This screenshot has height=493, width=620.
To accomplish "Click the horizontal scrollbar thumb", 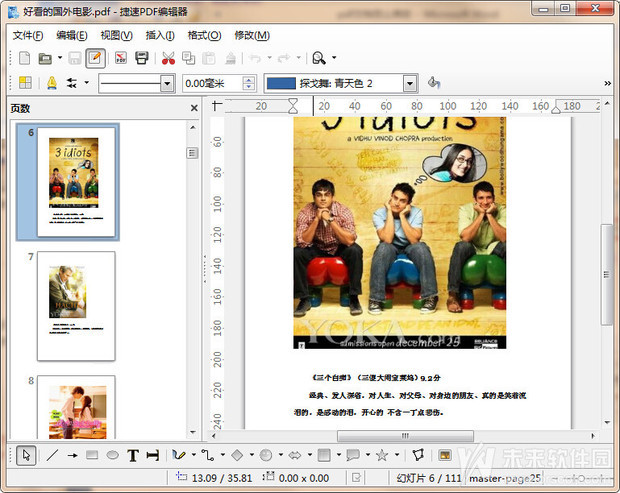I will point(405,436).
